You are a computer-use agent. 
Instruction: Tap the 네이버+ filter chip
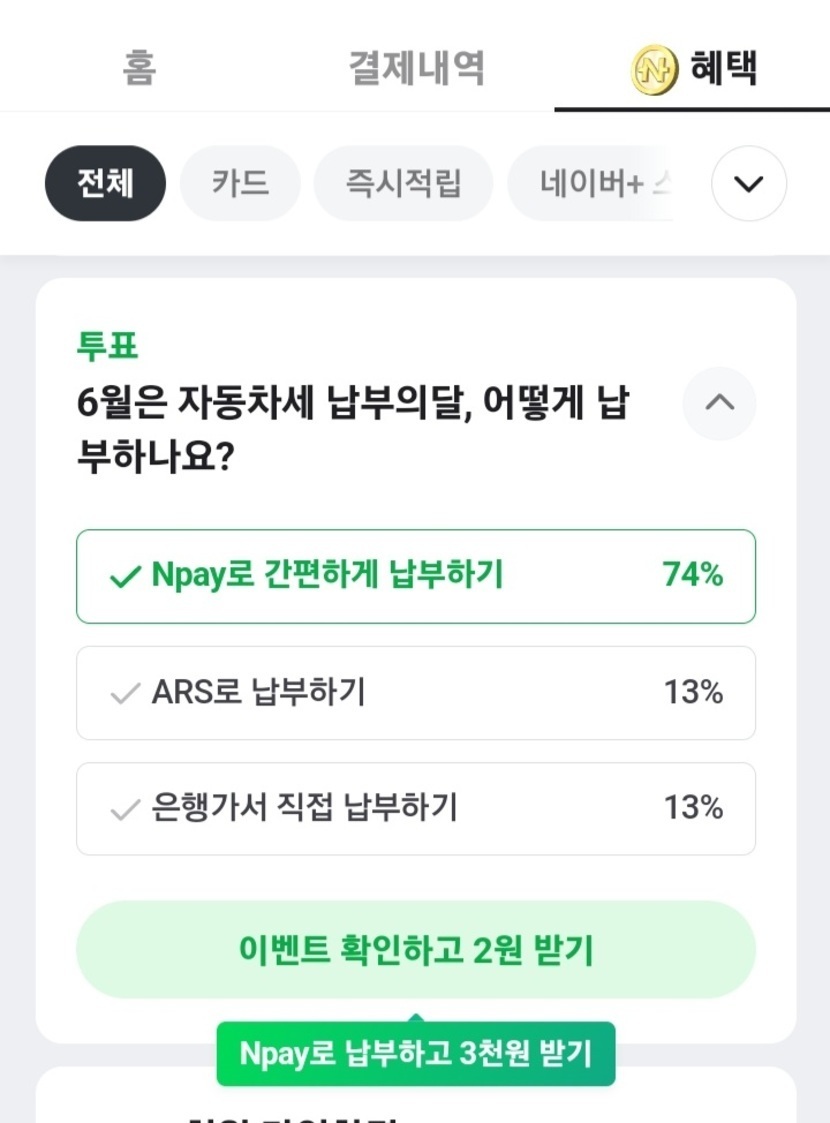pos(590,183)
